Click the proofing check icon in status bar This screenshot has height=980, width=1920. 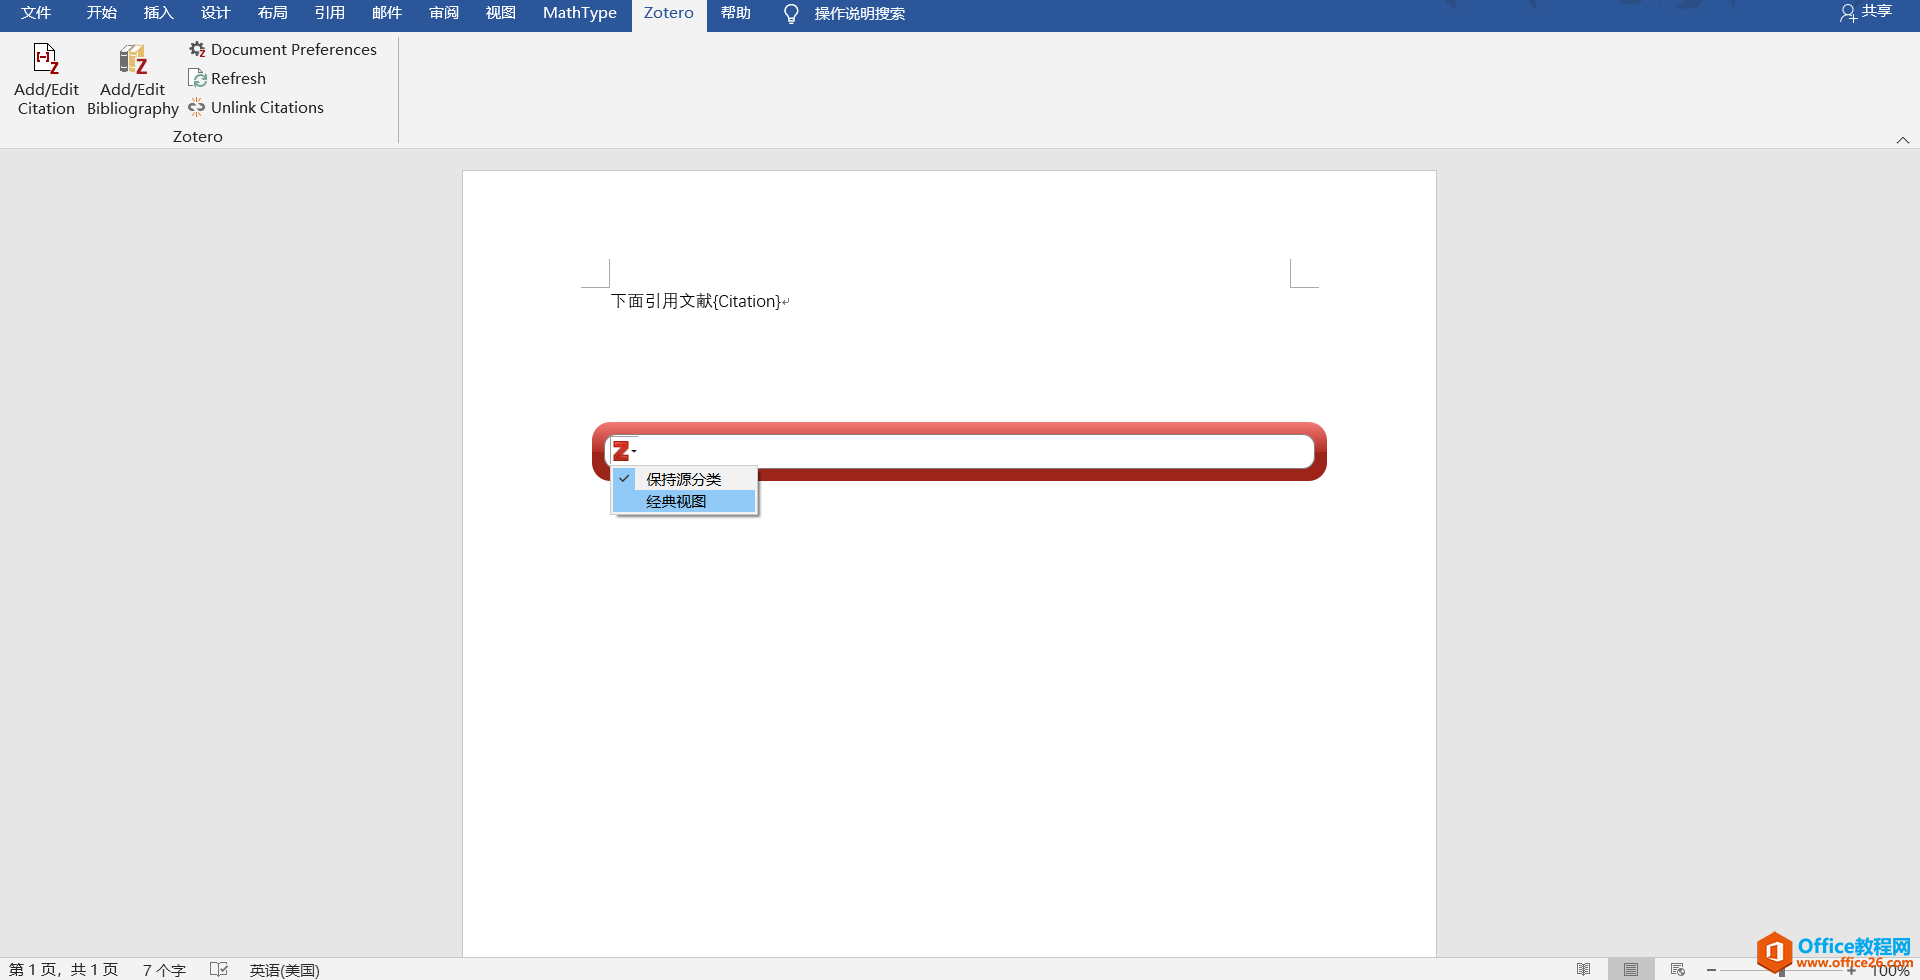tap(219, 969)
